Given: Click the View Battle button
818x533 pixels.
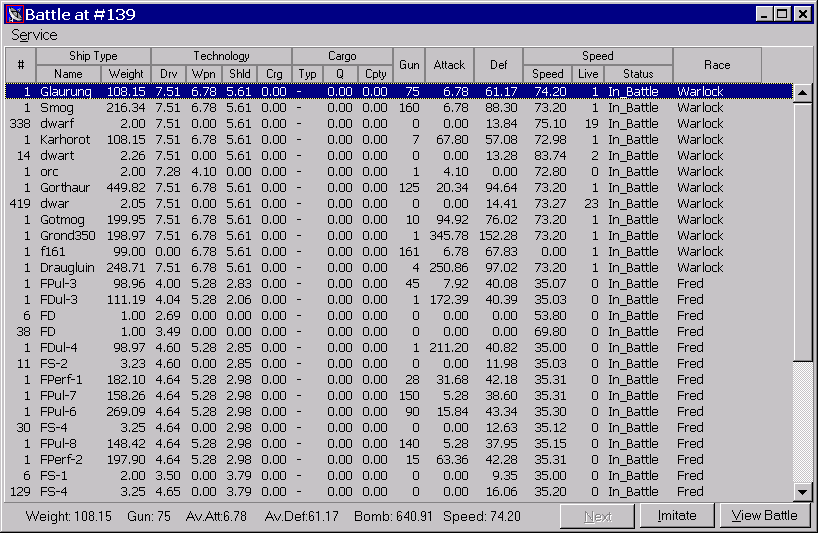Looking at the screenshot, I should (x=764, y=516).
